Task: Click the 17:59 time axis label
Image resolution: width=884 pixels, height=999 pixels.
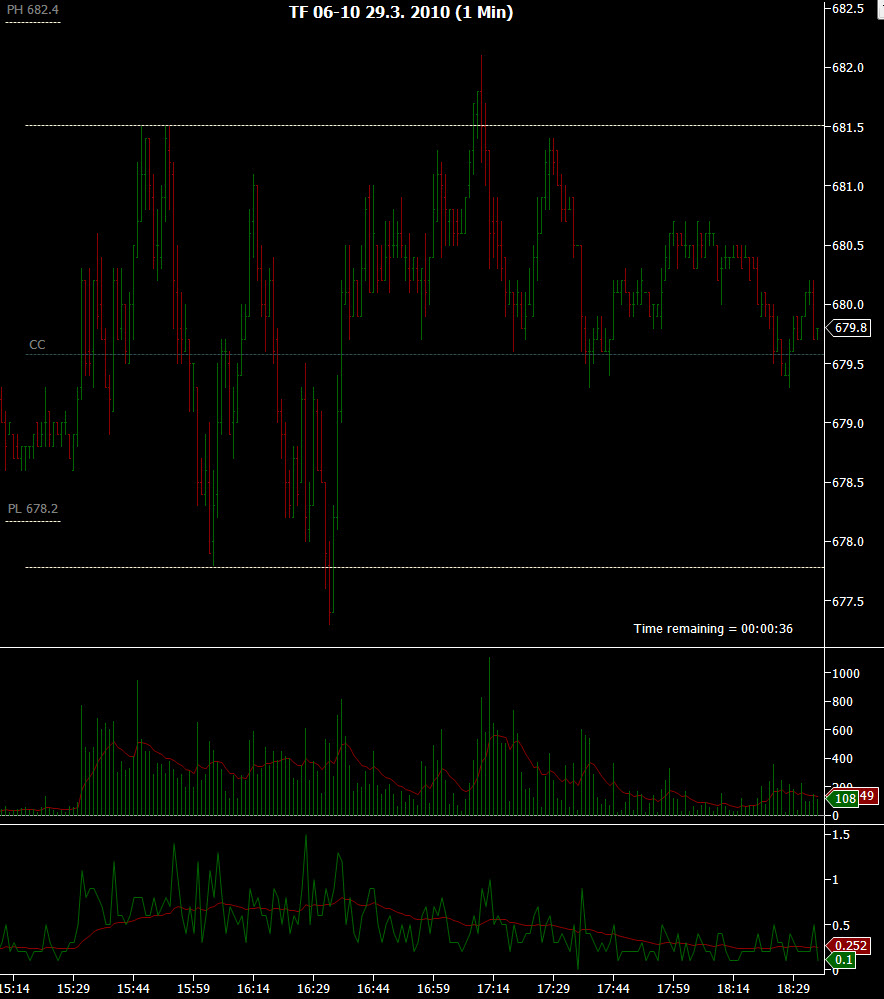Action: coord(673,989)
